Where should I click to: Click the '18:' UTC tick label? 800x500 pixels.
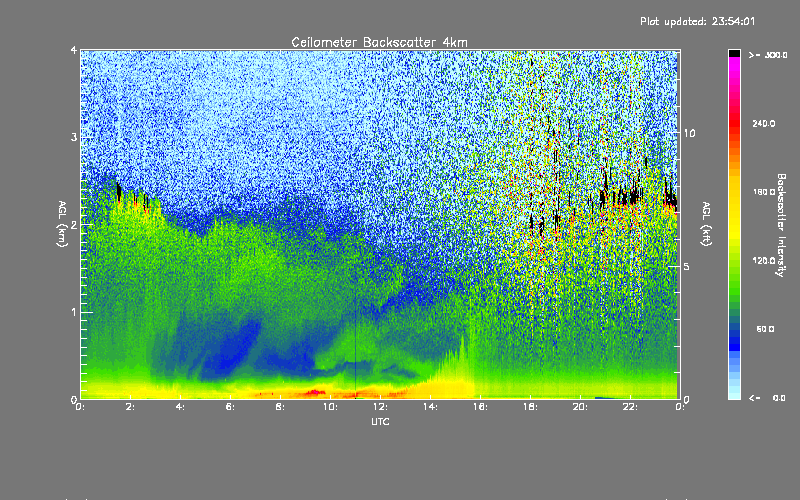[x=530, y=407]
